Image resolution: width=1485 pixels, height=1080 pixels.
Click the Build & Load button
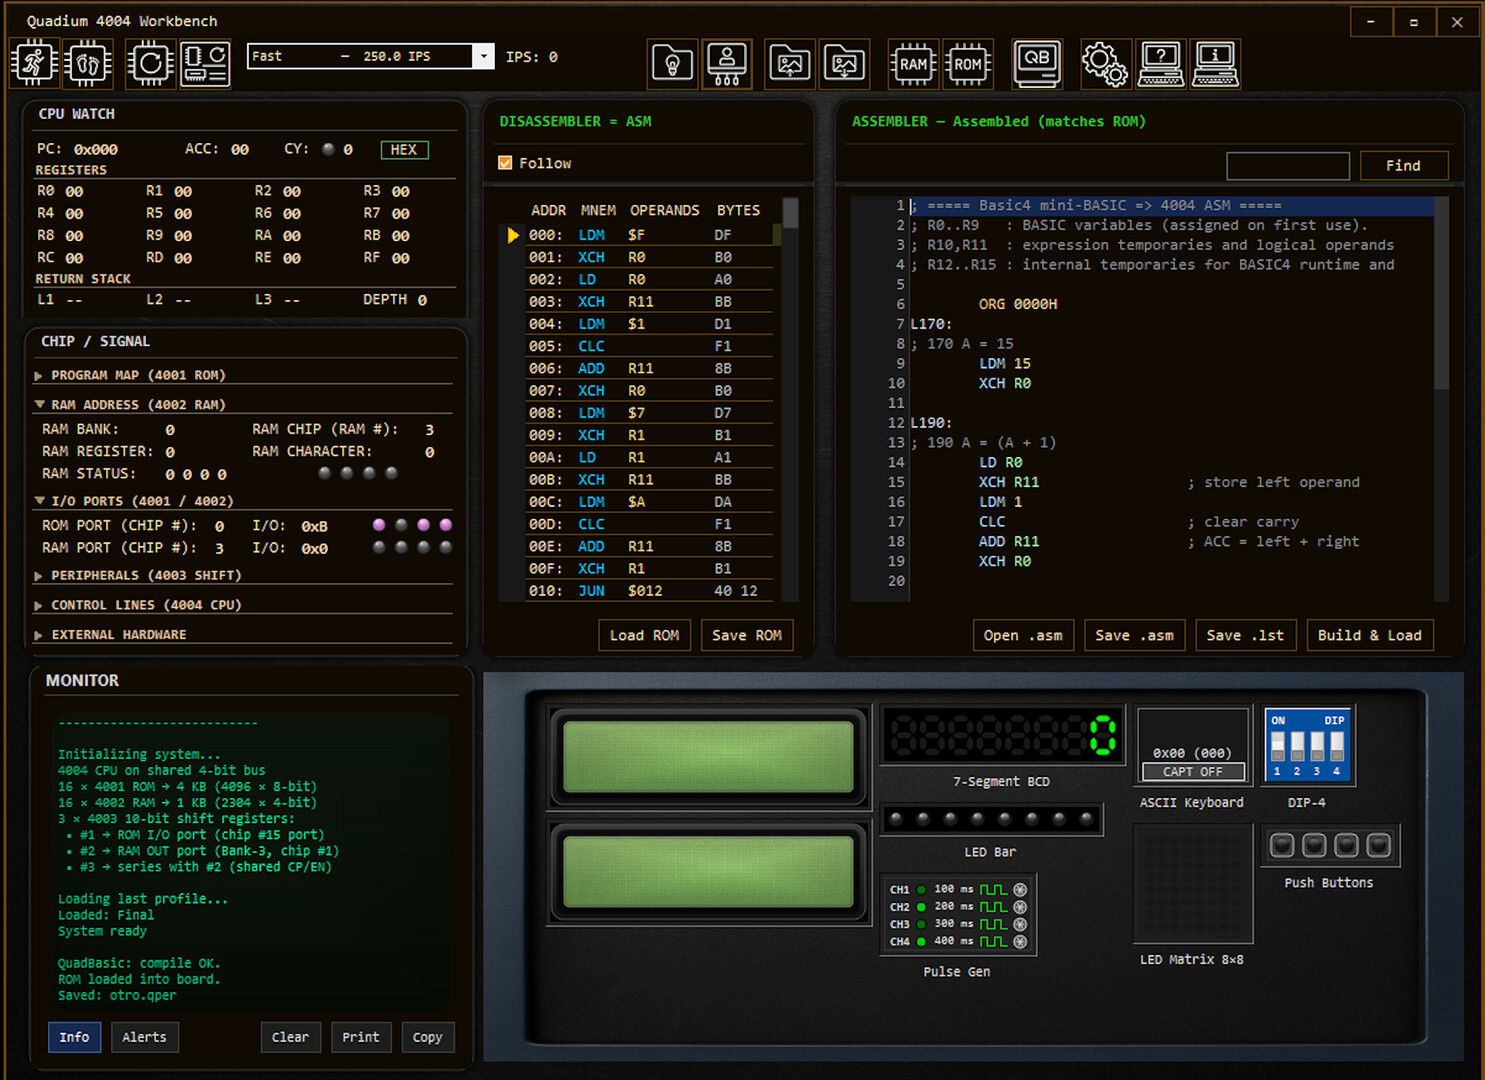[1370, 635]
